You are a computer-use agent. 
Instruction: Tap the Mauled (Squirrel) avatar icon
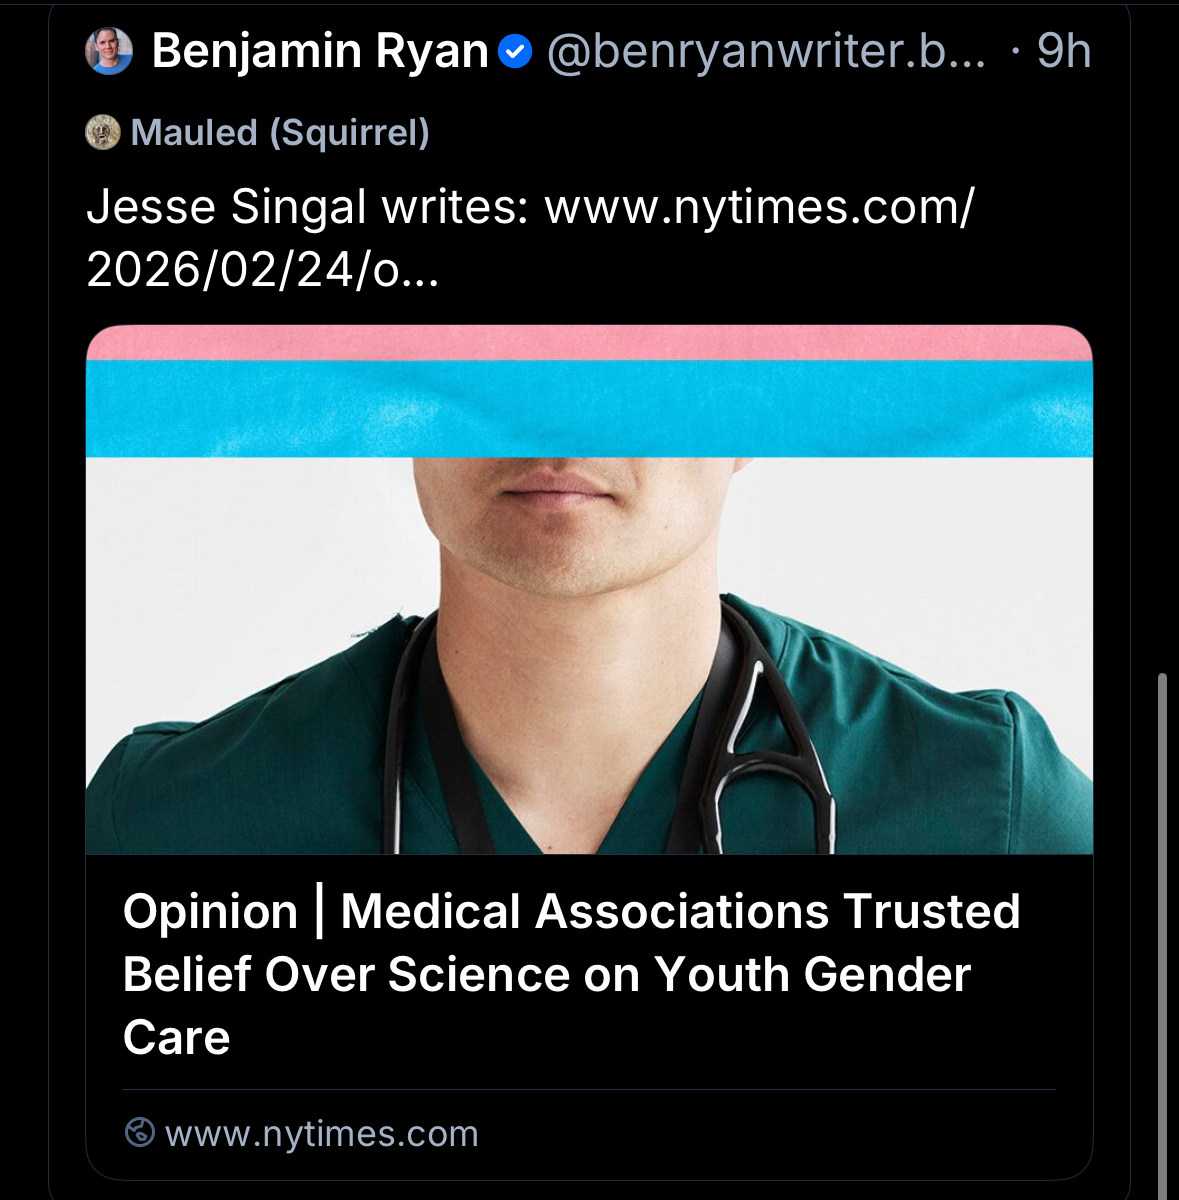coord(103,132)
